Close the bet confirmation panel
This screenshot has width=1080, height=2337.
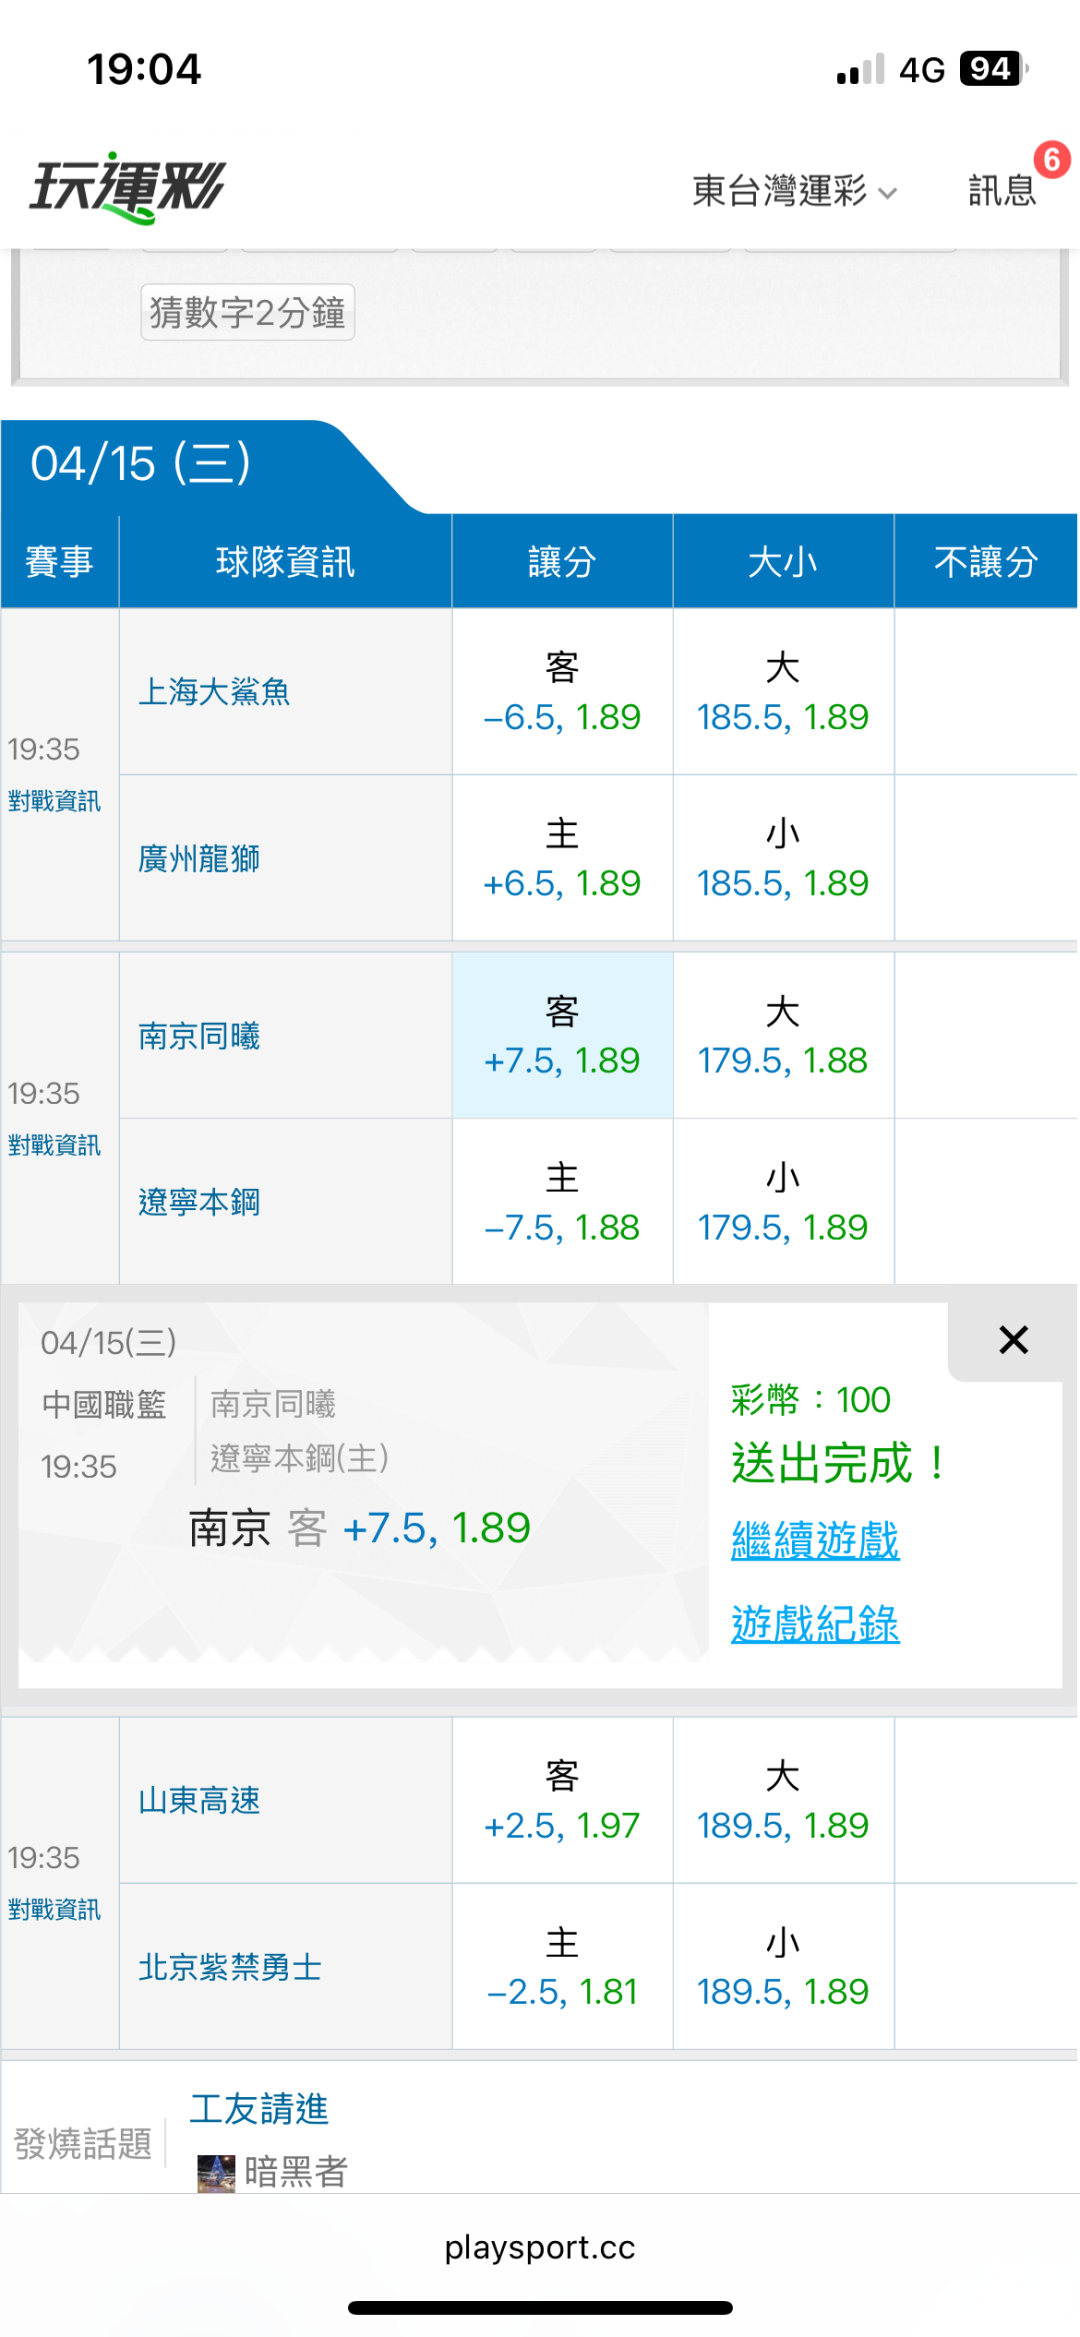(x=1013, y=1340)
